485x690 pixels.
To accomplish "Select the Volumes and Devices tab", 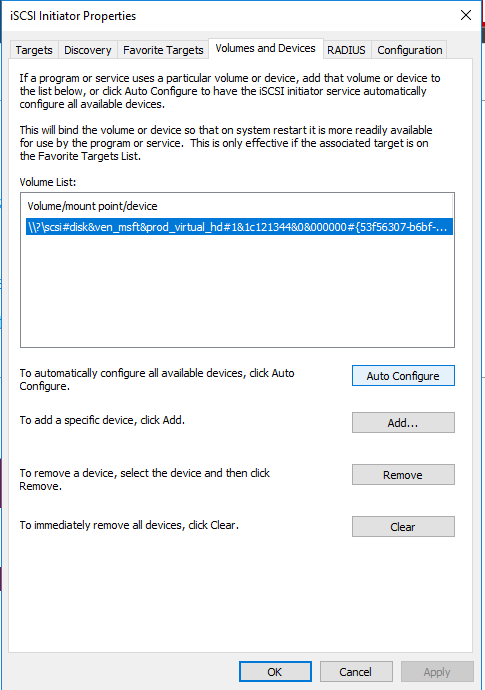I will [265, 48].
